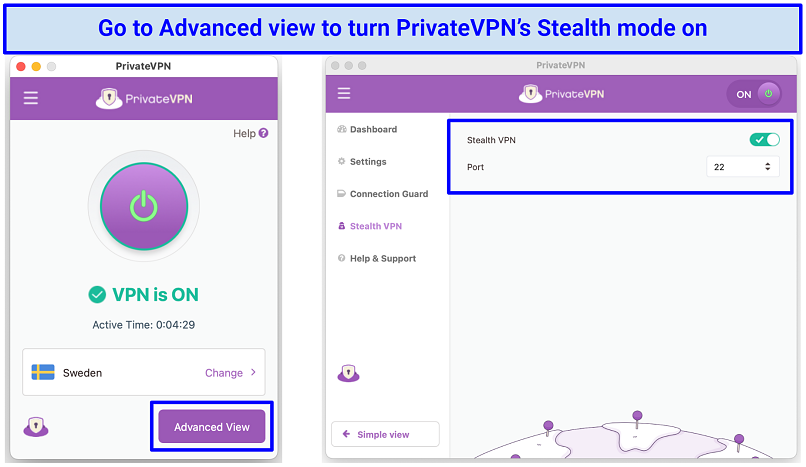The height and width of the screenshot is (467, 806).
Task: Click back arrow on Simple view button
Action: [346, 434]
